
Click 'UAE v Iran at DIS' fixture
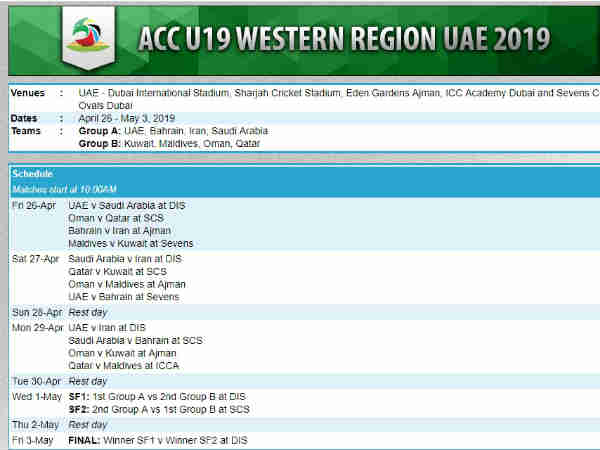click(x=107, y=328)
